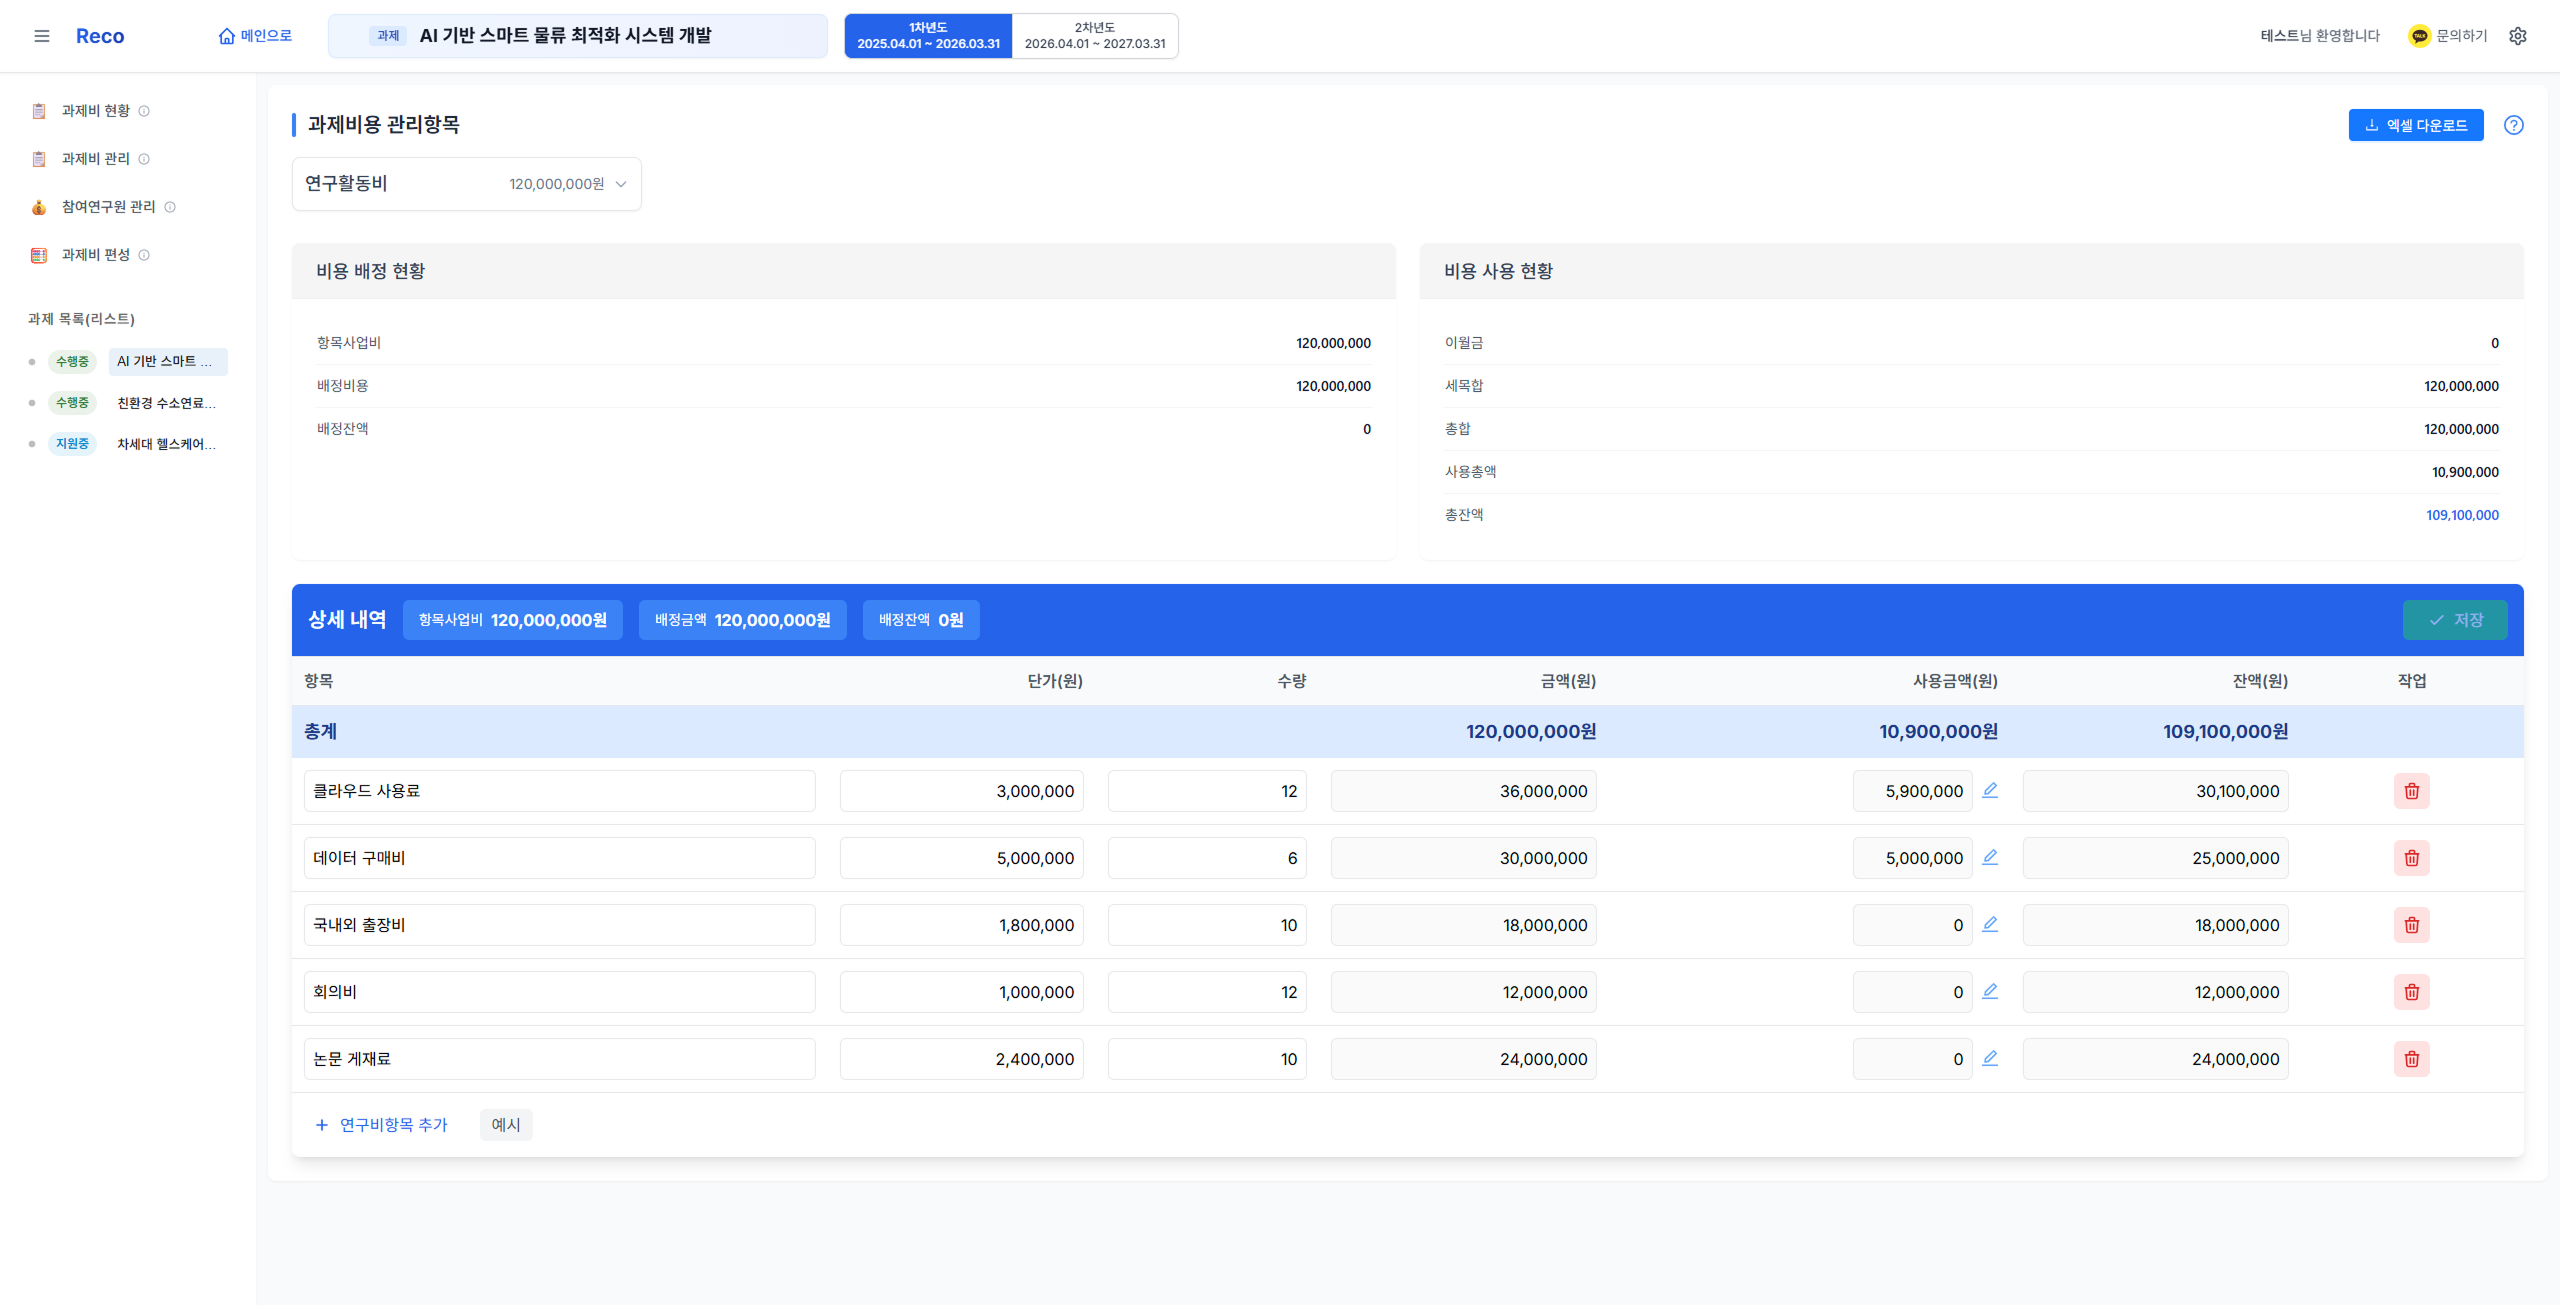Click the settings gear icon
The width and height of the screenshot is (2560, 1305).
[2518, 36]
